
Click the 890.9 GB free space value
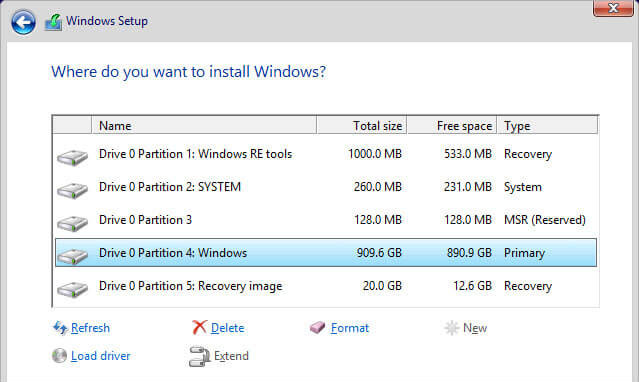click(x=469, y=253)
